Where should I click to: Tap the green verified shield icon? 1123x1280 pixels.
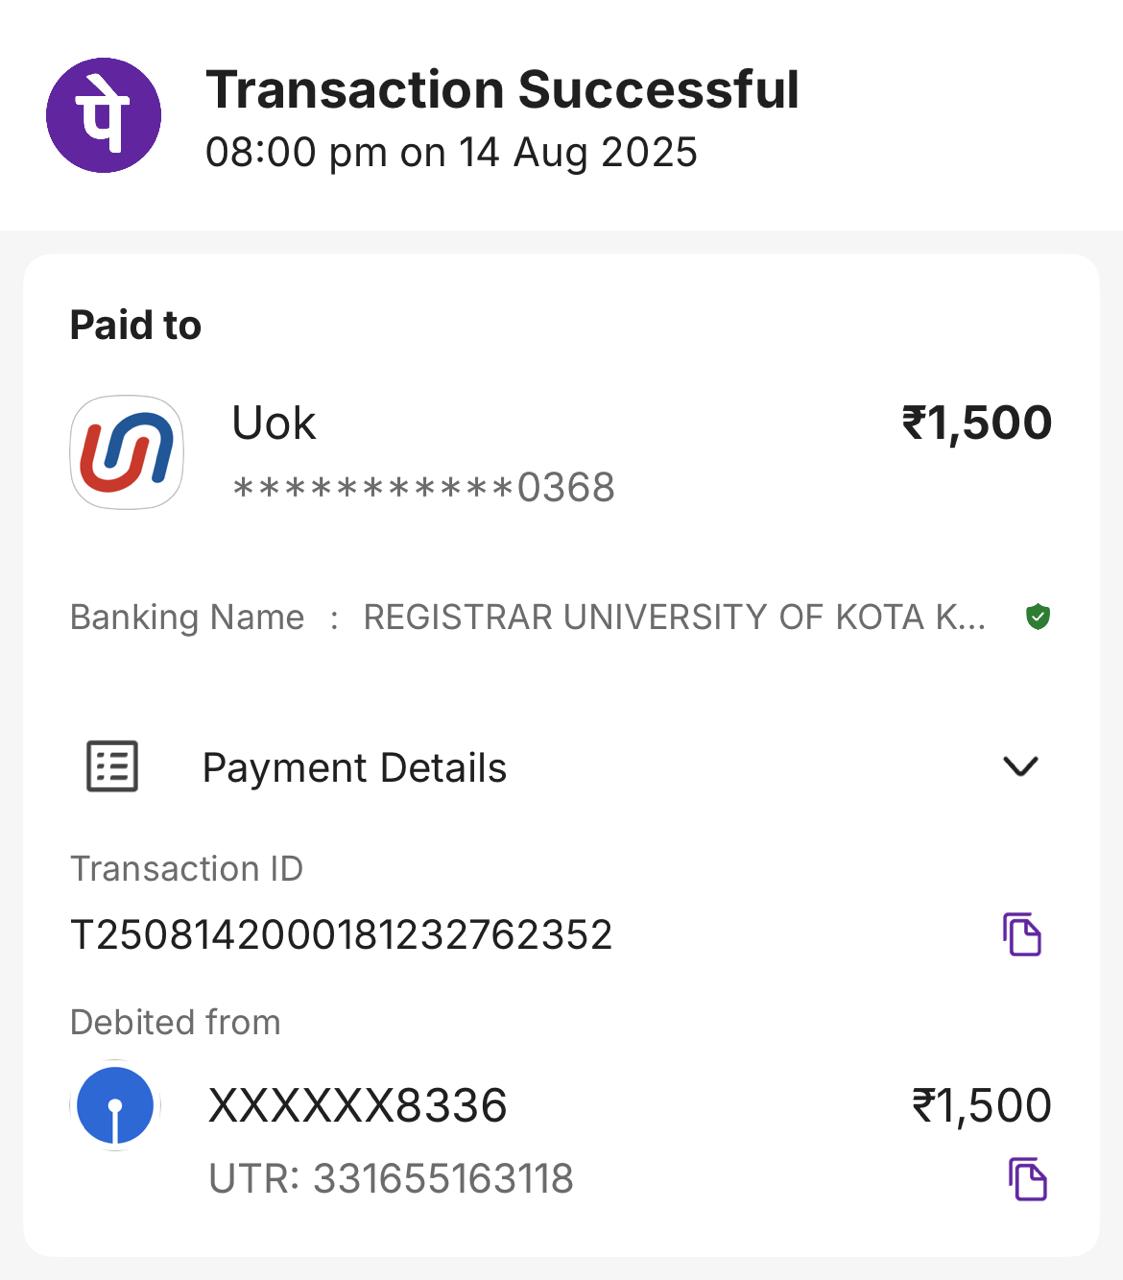coord(1038,617)
